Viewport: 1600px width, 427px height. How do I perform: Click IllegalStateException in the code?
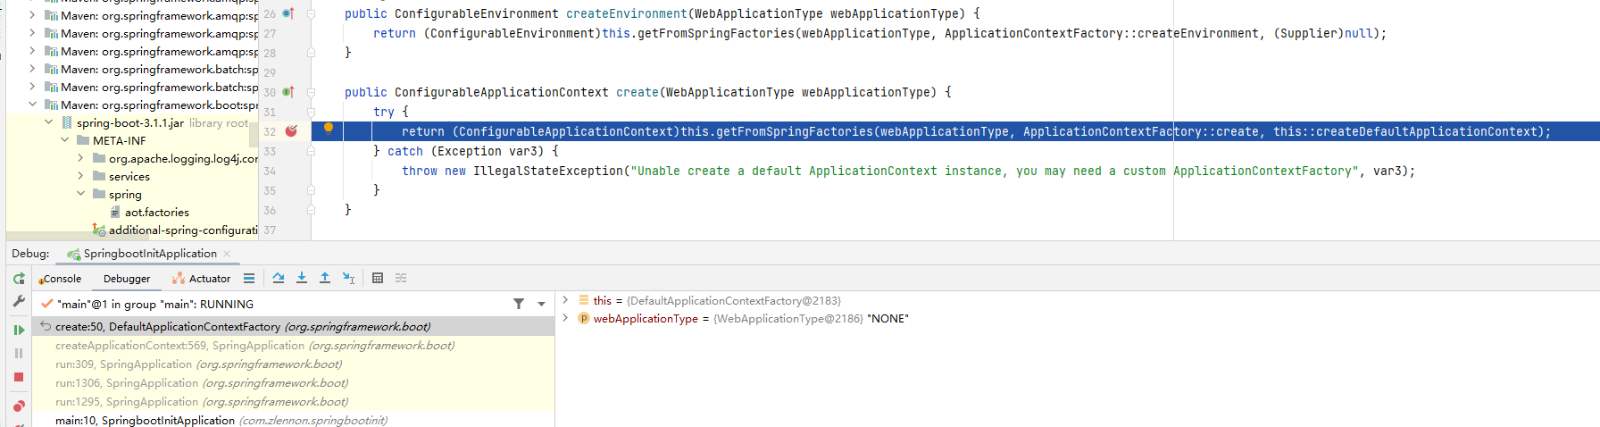point(548,171)
